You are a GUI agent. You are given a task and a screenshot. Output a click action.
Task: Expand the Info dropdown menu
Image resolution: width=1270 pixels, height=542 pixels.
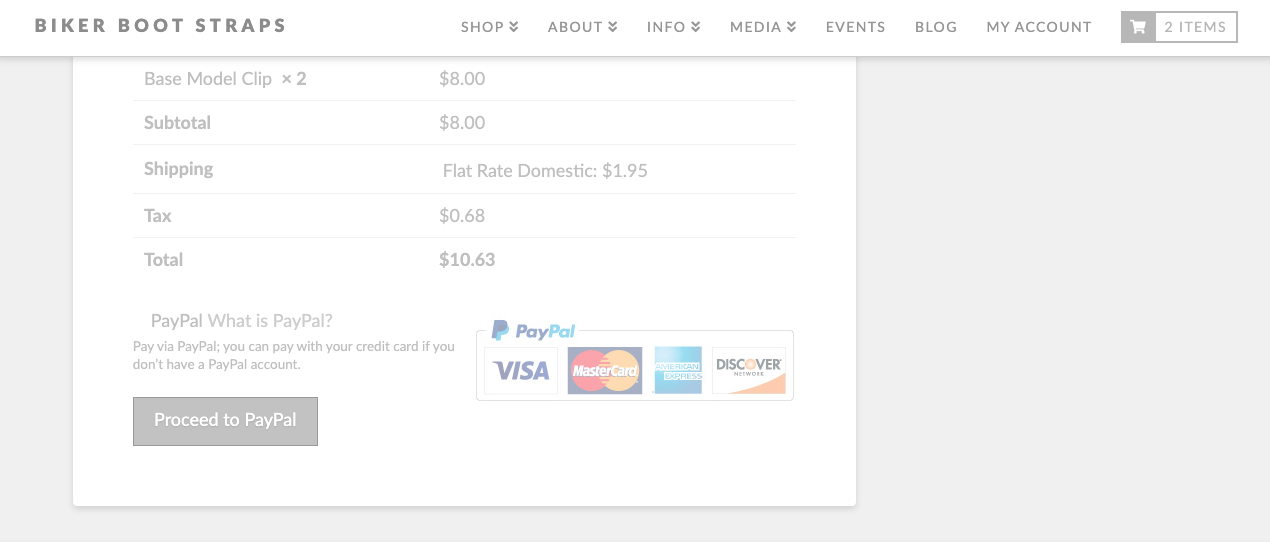[x=674, y=27]
